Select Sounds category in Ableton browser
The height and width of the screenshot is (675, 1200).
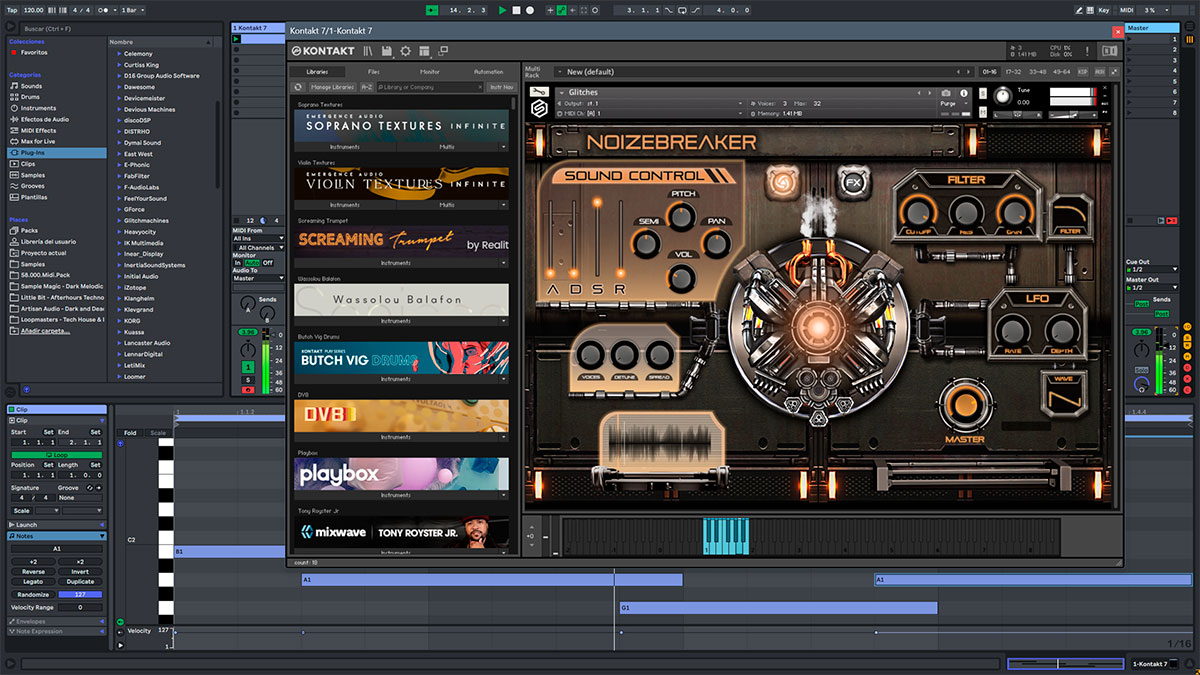[32, 86]
